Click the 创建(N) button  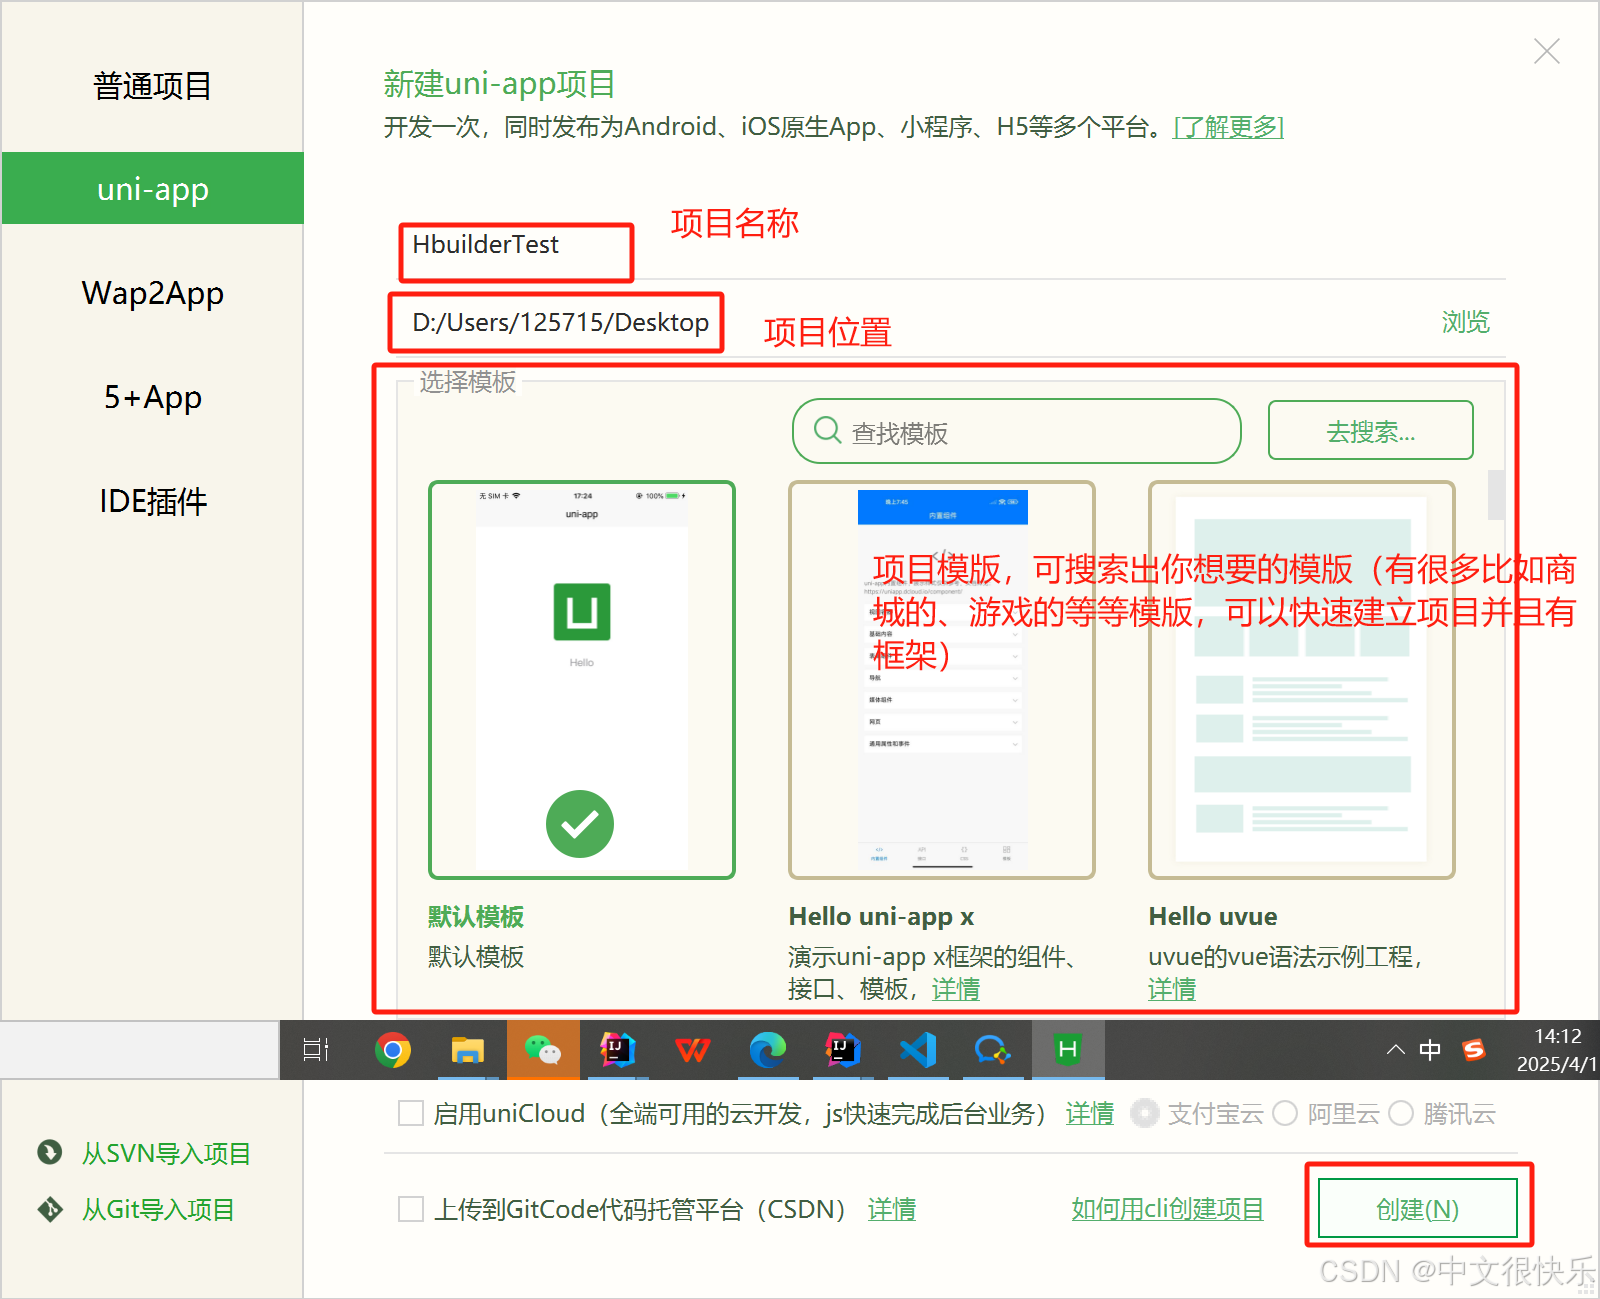coord(1419,1207)
